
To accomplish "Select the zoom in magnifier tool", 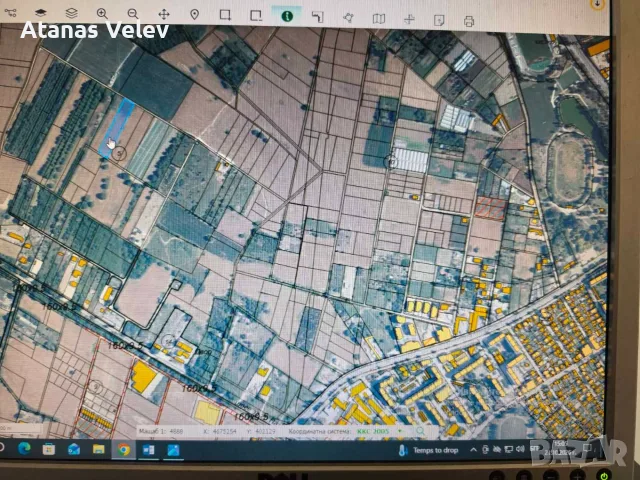I will pyautogui.click(x=102, y=14).
